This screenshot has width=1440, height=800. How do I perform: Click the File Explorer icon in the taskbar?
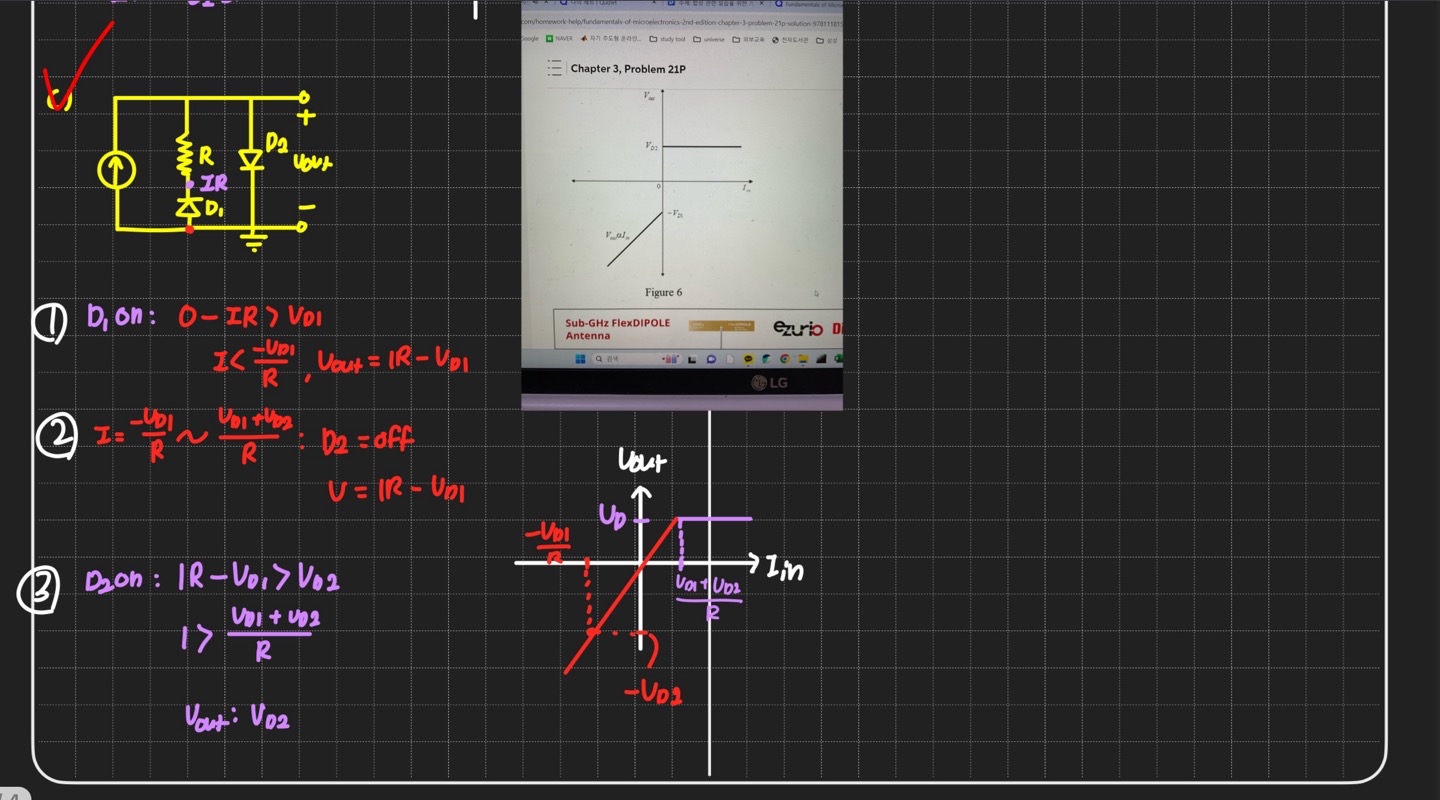(803, 358)
